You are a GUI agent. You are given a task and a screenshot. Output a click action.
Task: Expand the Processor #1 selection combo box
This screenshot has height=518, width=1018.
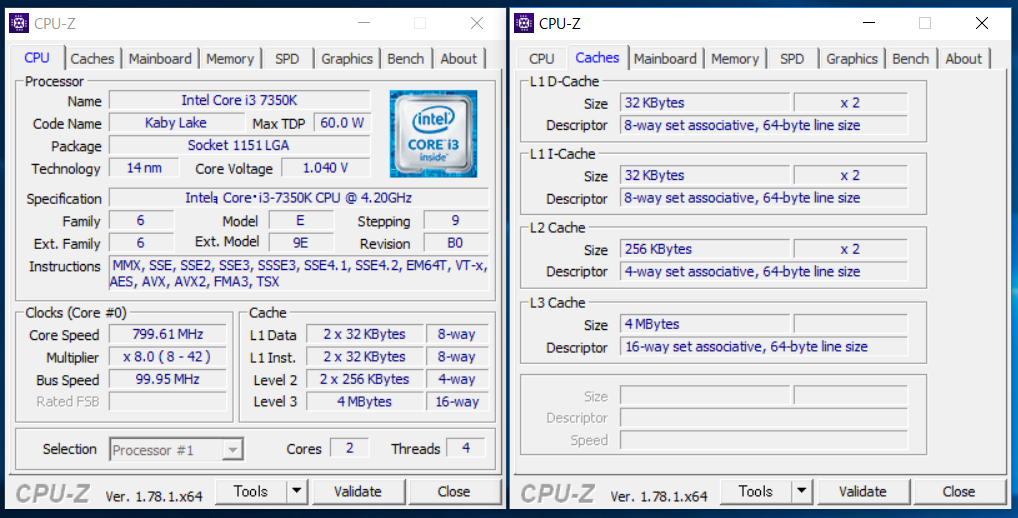tap(176, 449)
